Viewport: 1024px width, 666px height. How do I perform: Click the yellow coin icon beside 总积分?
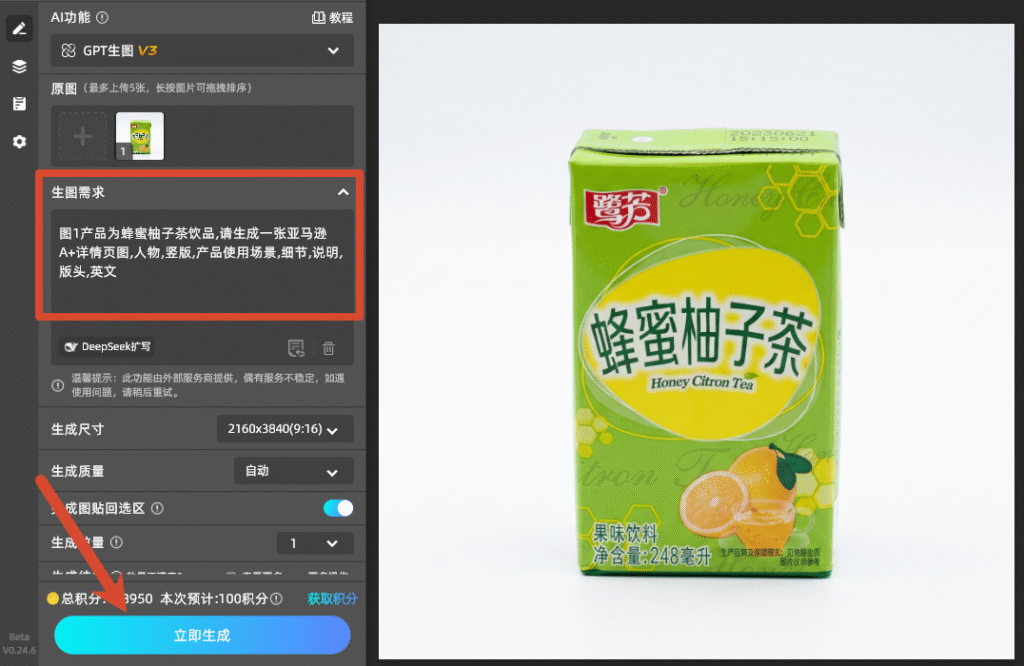pyautogui.click(x=53, y=598)
